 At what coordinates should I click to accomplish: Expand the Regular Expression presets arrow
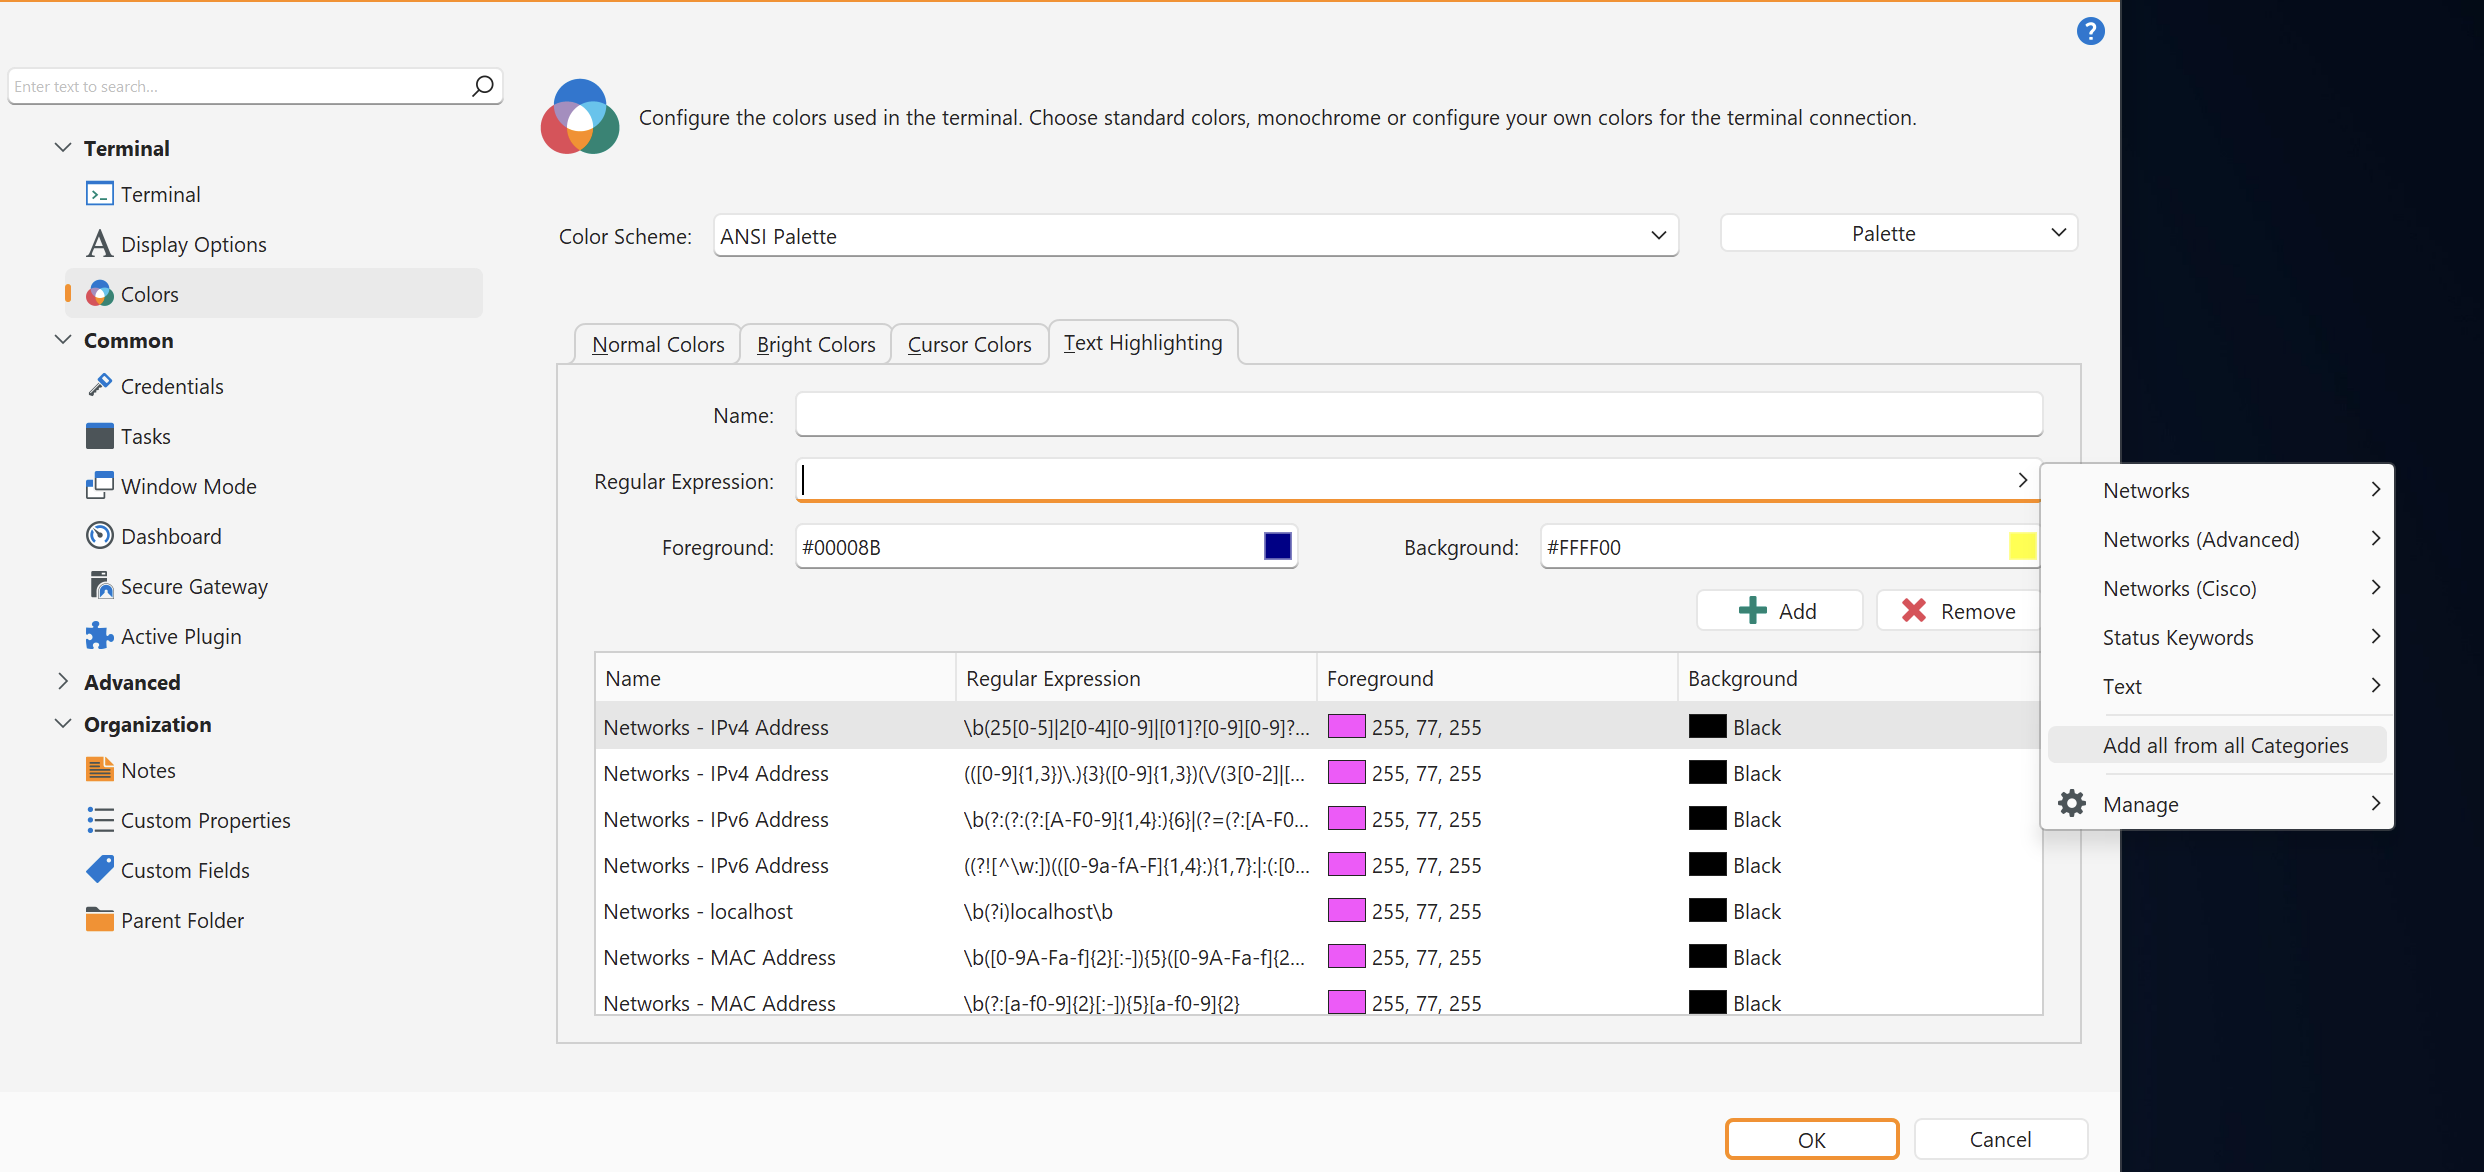click(2022, 480)
